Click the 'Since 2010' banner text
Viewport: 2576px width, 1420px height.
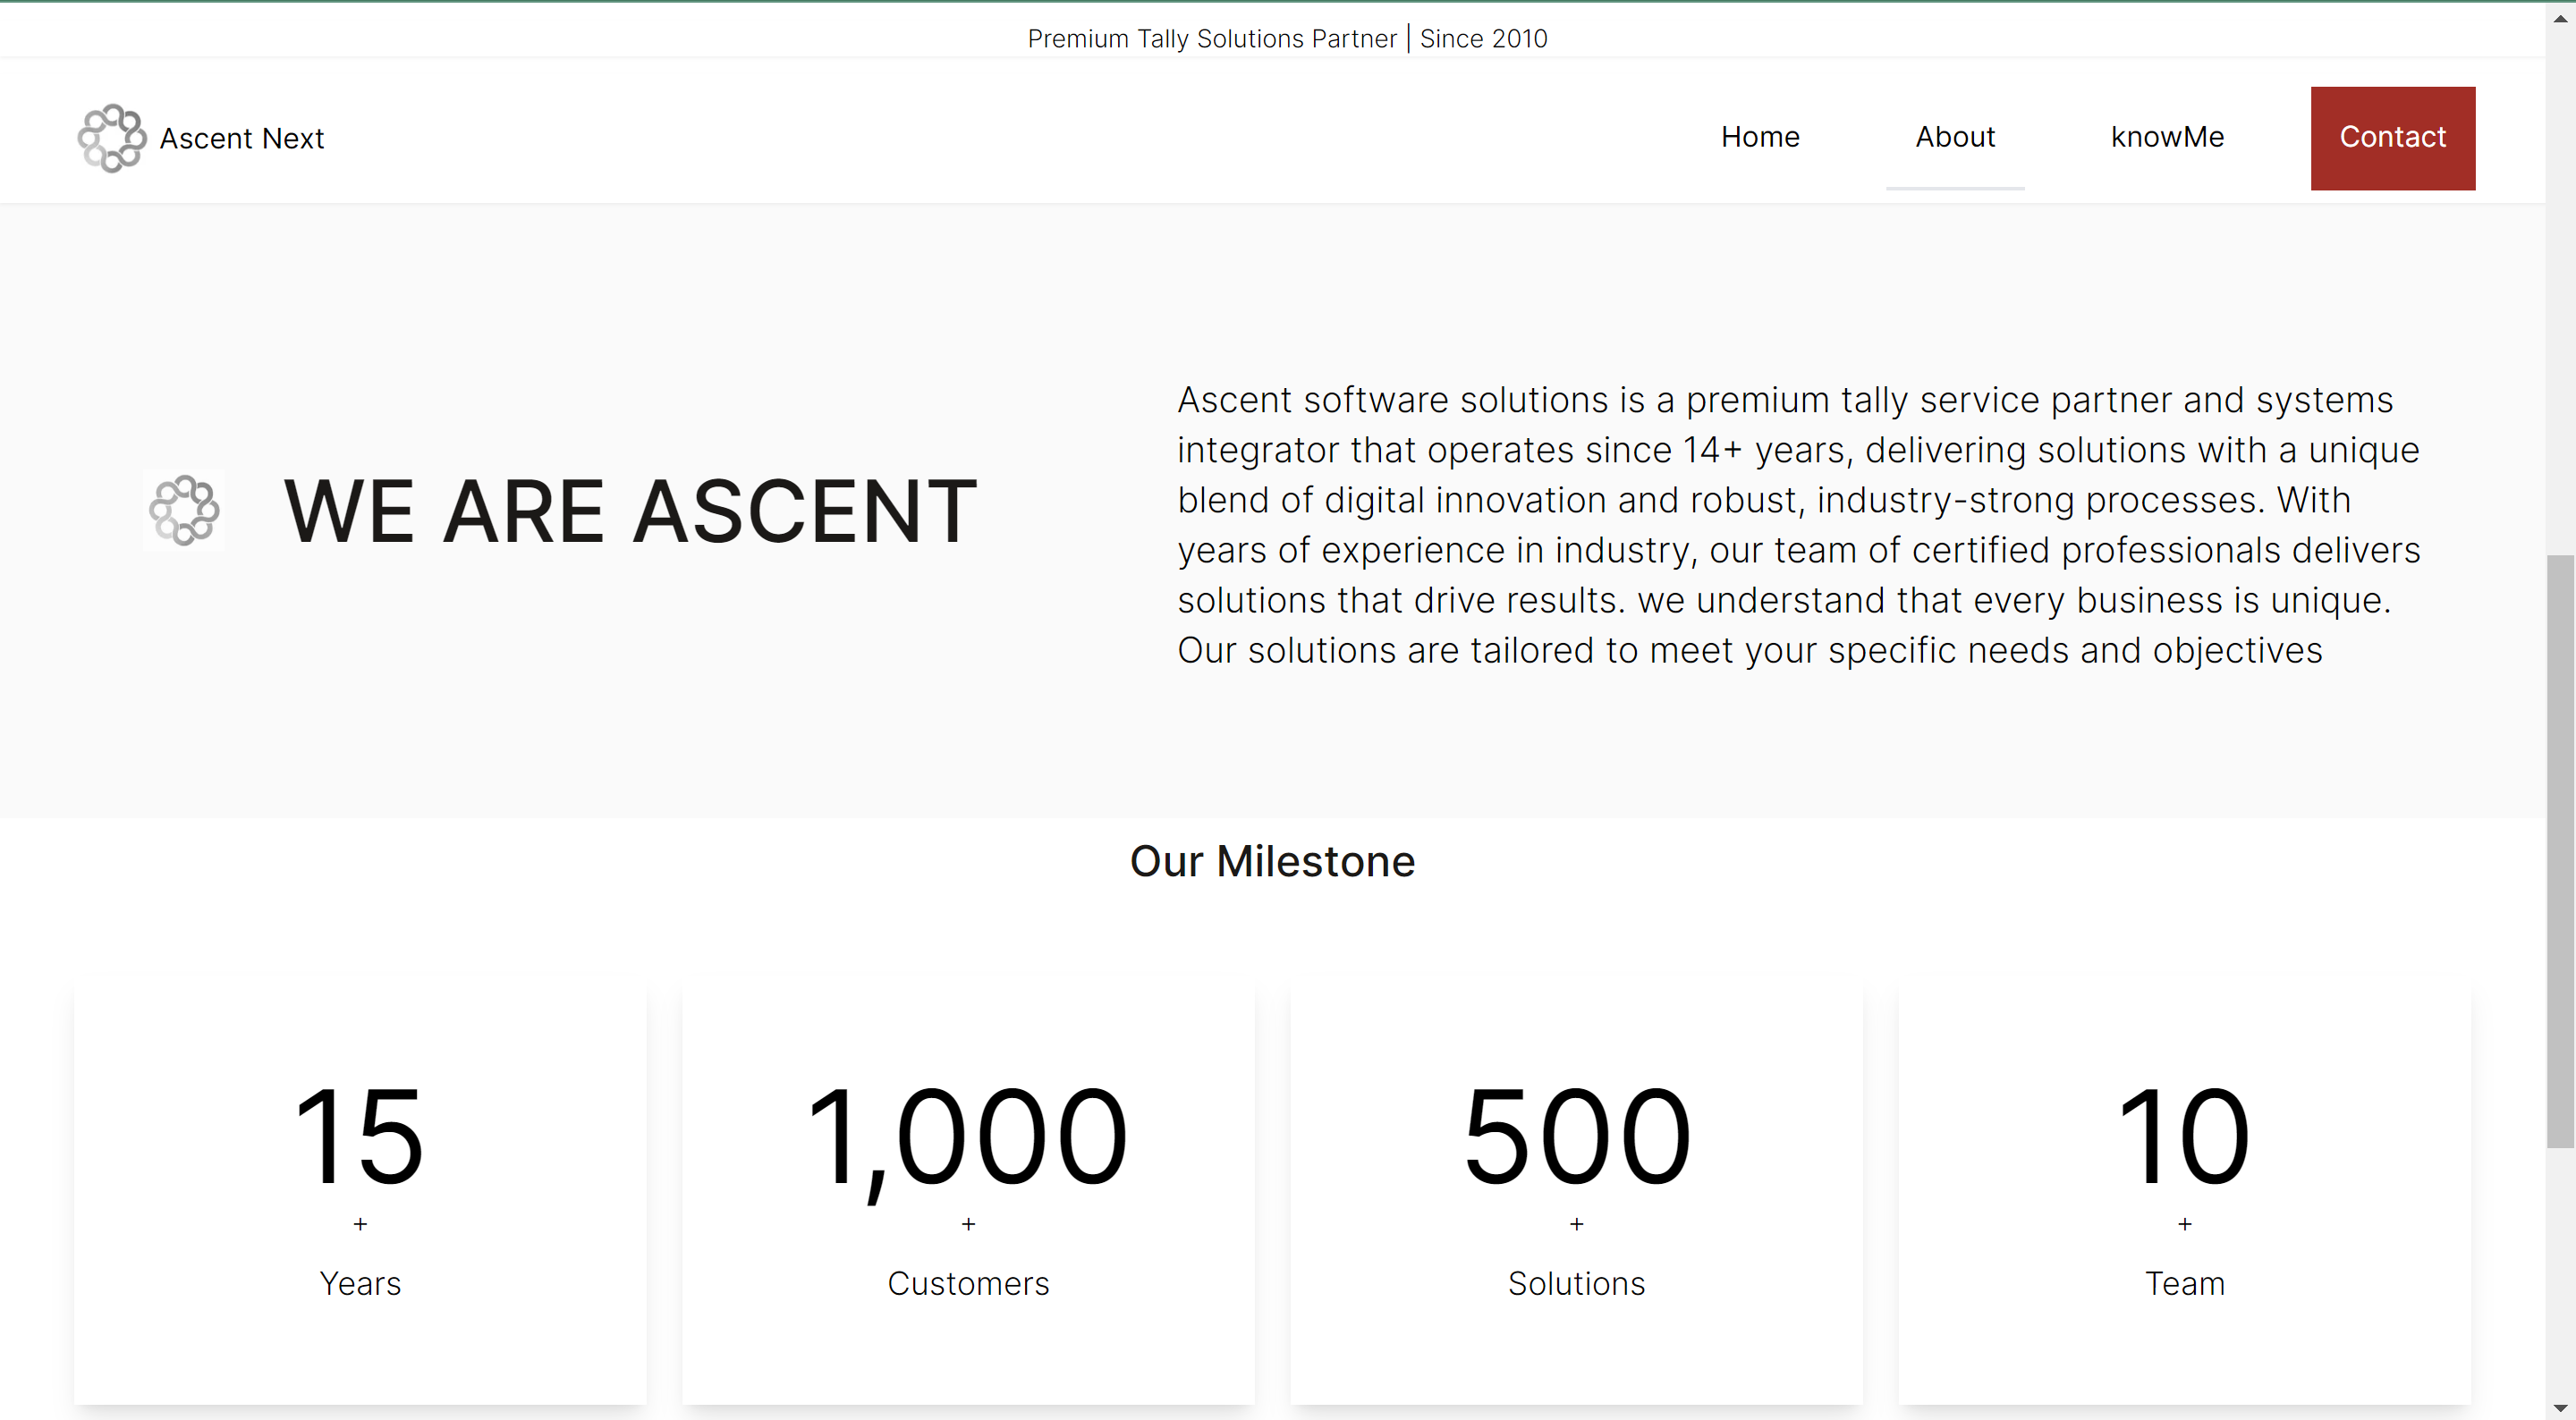(1483, 38)
